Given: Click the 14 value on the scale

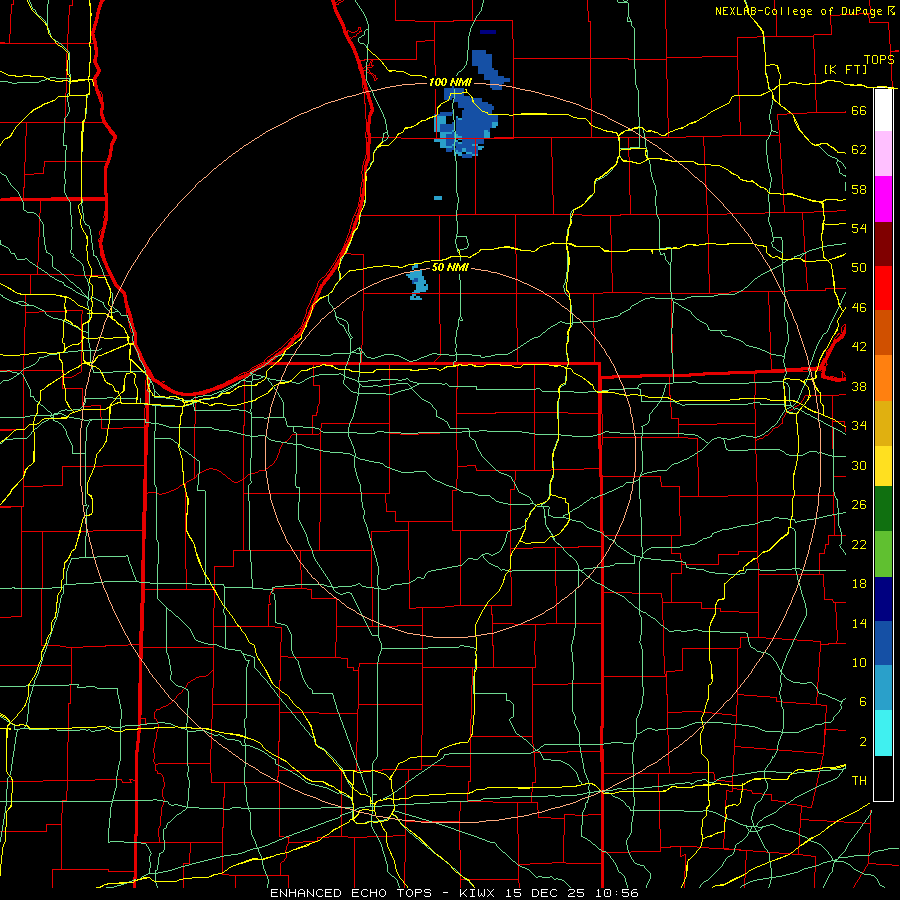Looking at the screenshot, I should (x=859, y=623).
